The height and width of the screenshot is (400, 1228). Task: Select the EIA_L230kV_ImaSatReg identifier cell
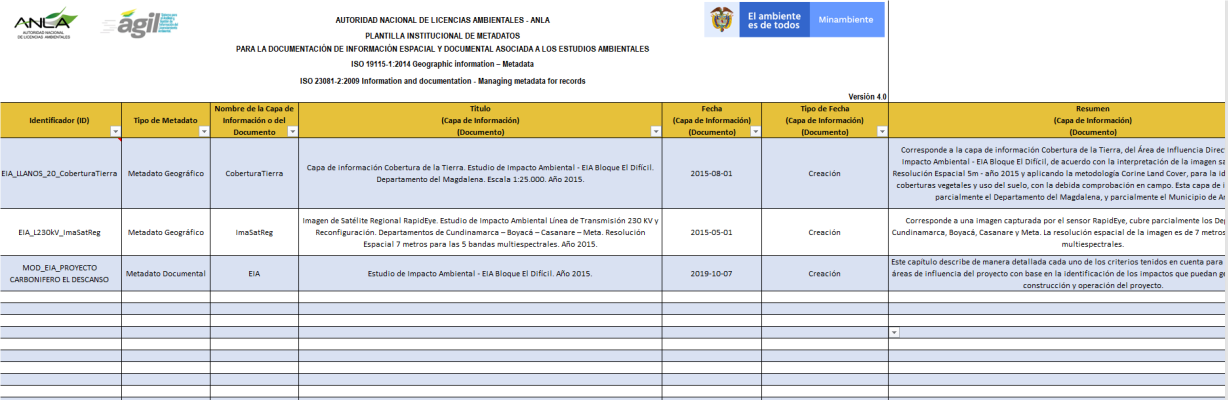point(60,232)
